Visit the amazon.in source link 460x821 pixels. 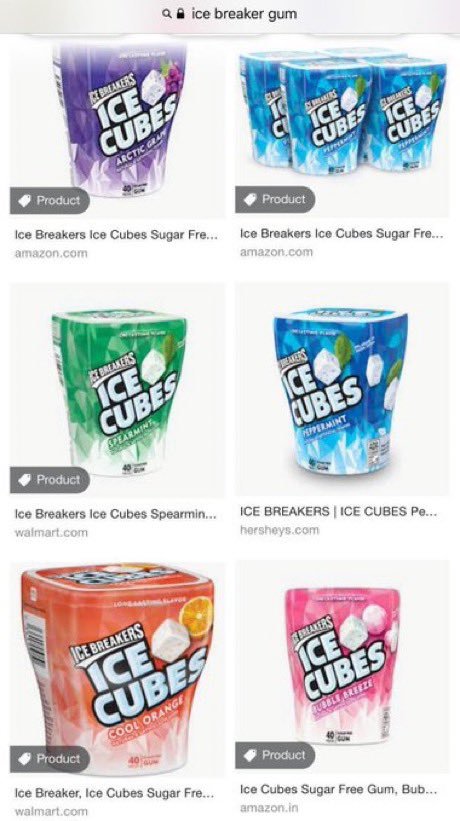tap(269, 808)
